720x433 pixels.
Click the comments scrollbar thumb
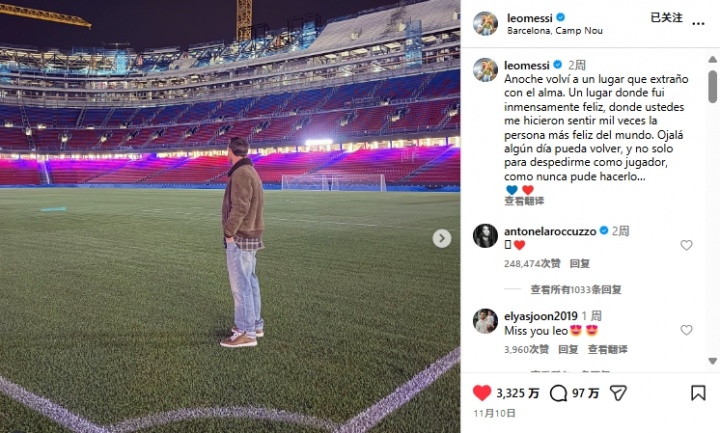pyautogui.click(x=712, y=86)
